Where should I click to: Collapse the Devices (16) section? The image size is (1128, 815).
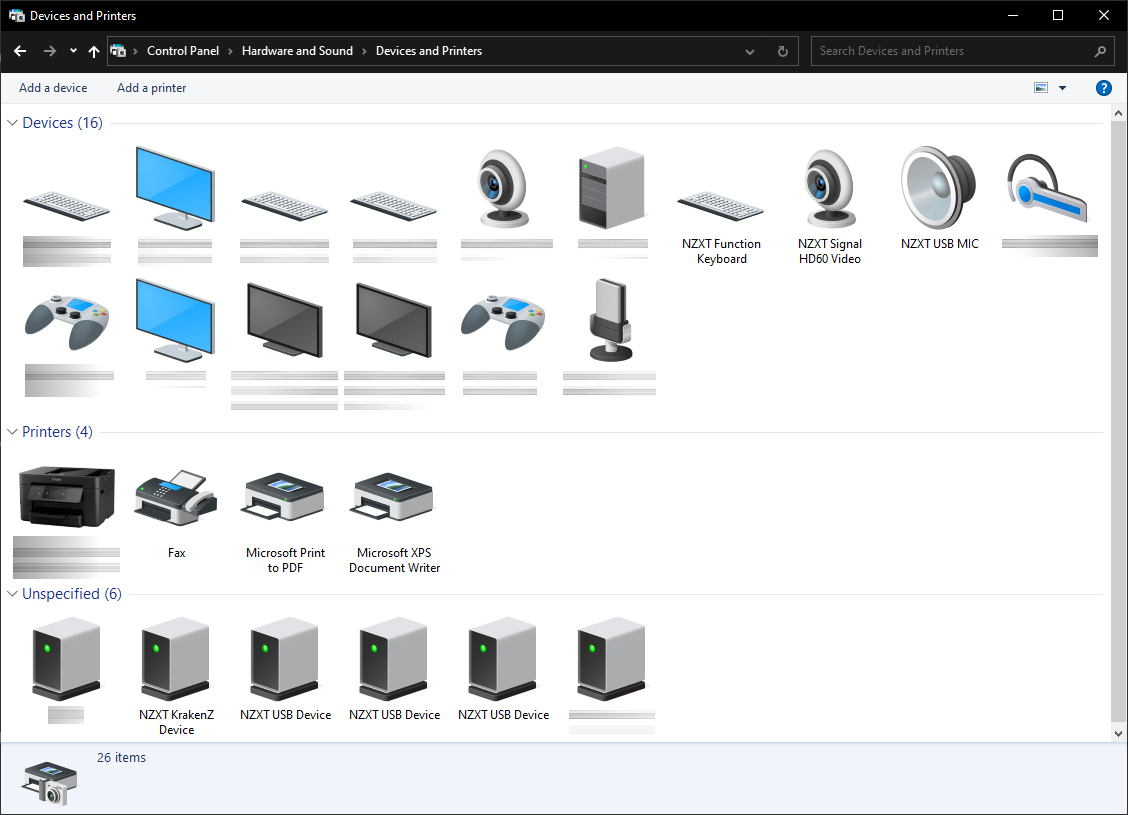pos(12,122)
